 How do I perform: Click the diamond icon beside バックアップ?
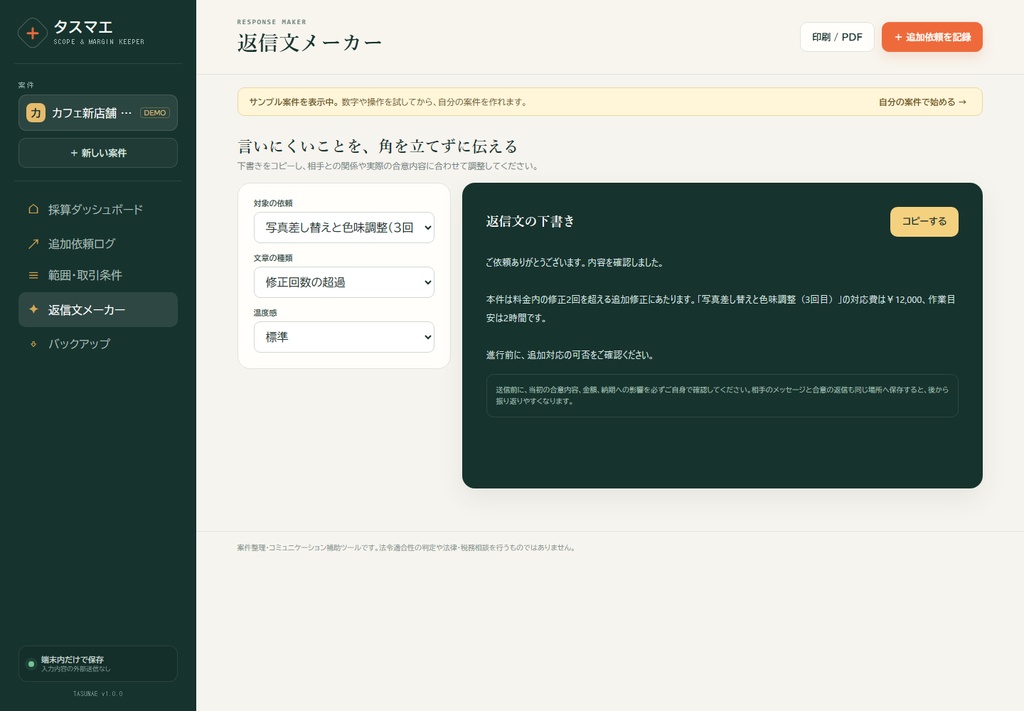pyautogui.click(x=33, y=343)
